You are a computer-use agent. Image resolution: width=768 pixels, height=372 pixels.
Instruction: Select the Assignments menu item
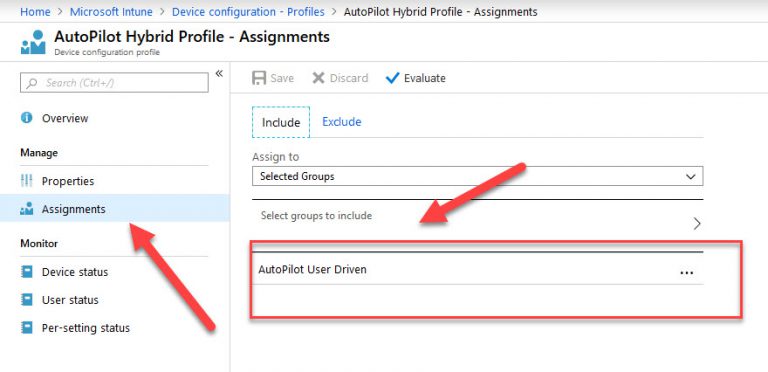coord(115,209)
